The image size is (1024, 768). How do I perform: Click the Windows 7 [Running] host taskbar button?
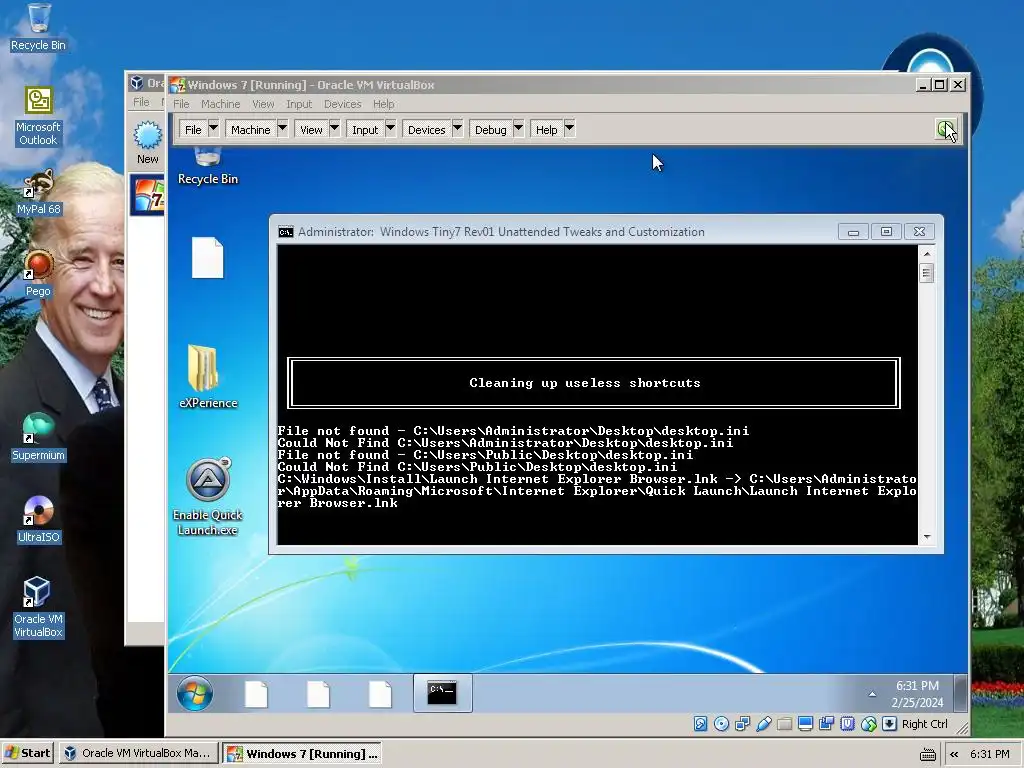coord(302,754)
